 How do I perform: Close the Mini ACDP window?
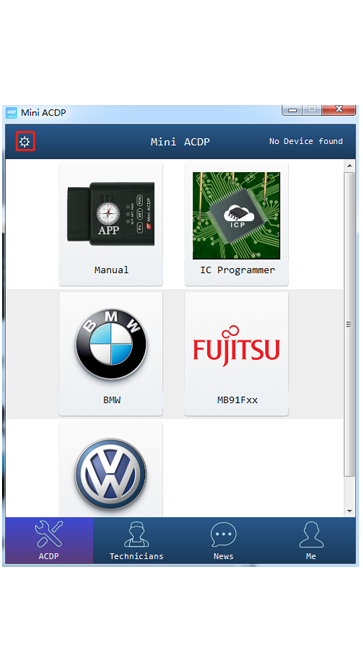338,109
